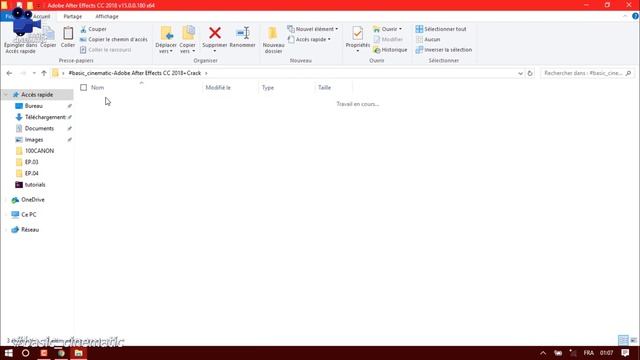
Task: Refresh the current folder view
Action: 530,73
